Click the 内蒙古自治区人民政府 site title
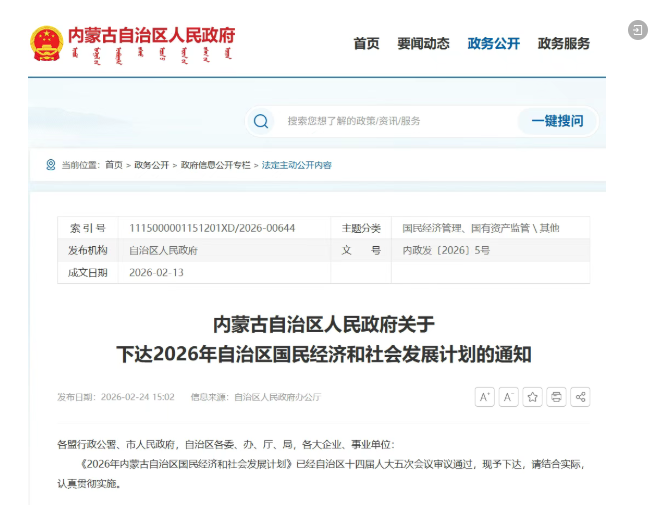This screenshot has width=657, height=508. pos(151,36)
